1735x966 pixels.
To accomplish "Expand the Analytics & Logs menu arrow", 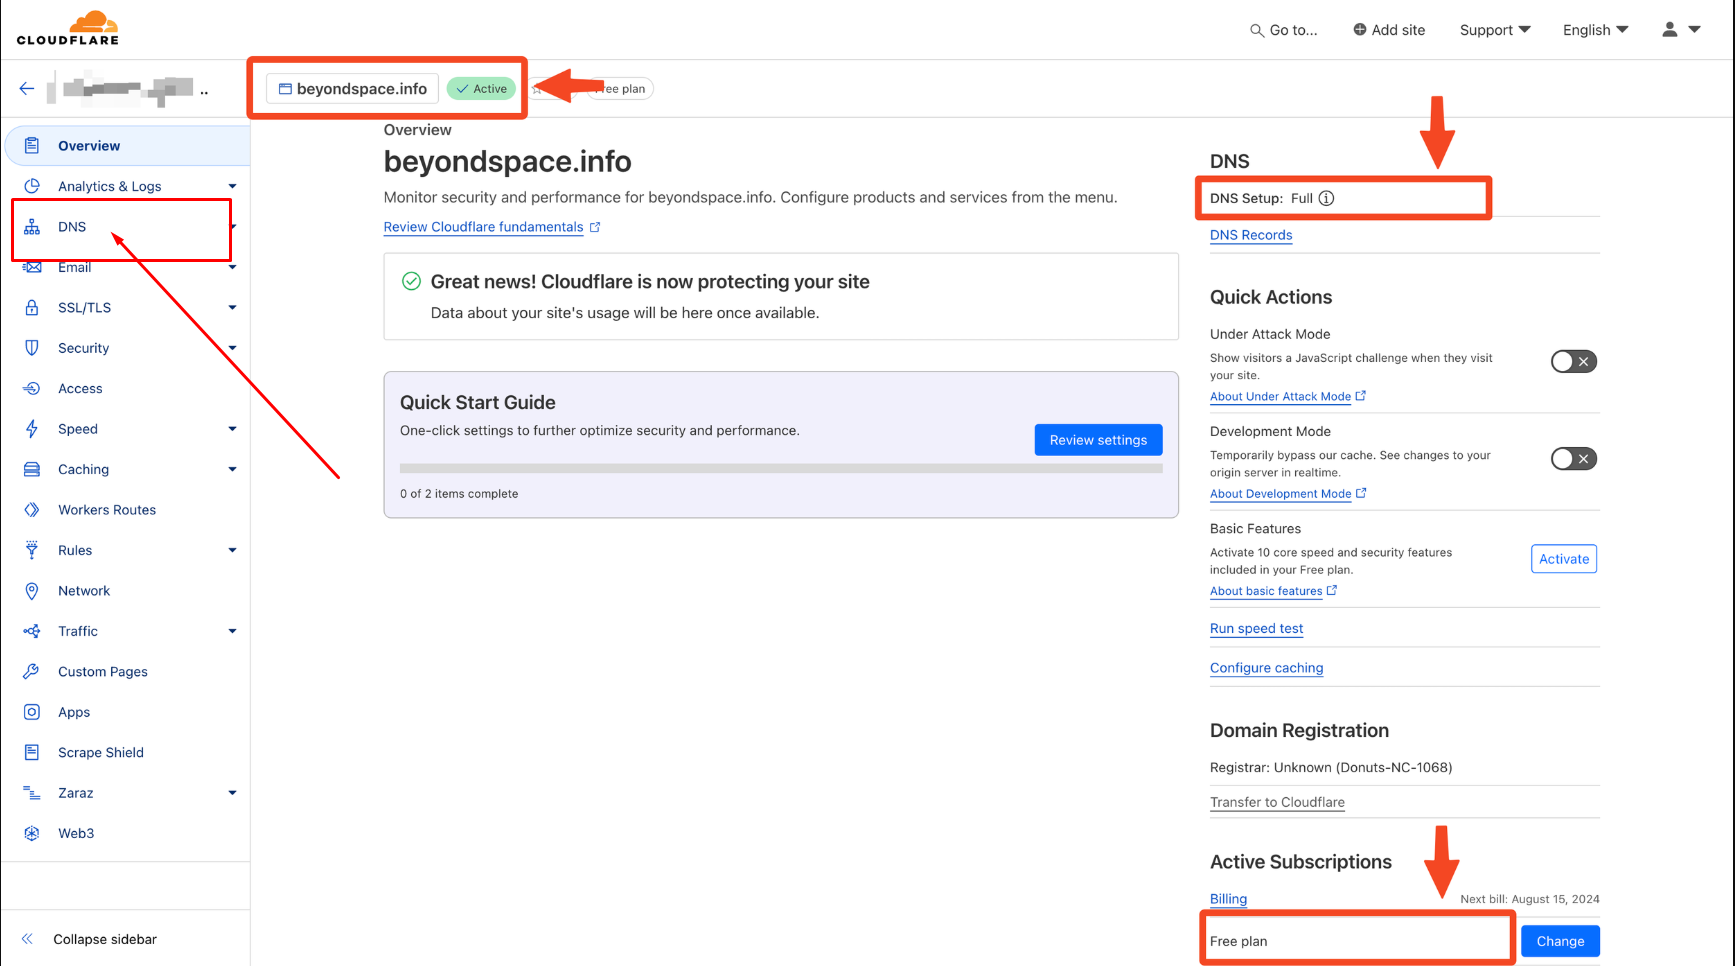I will (x=232, y=187).
